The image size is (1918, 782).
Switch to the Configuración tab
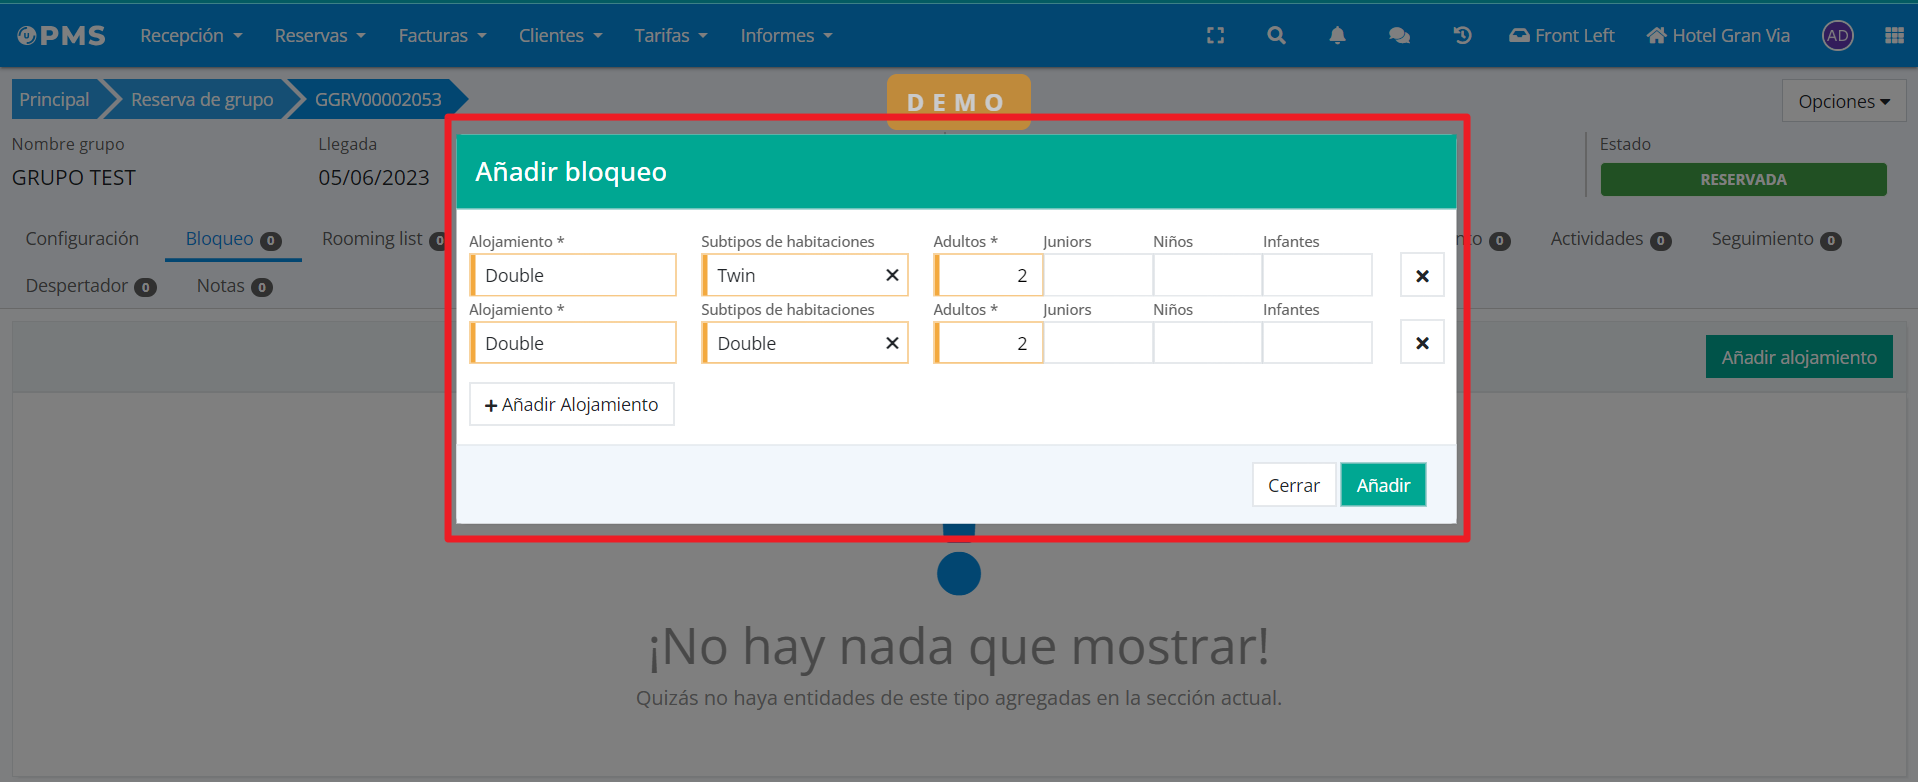click(x=82, y=239)
